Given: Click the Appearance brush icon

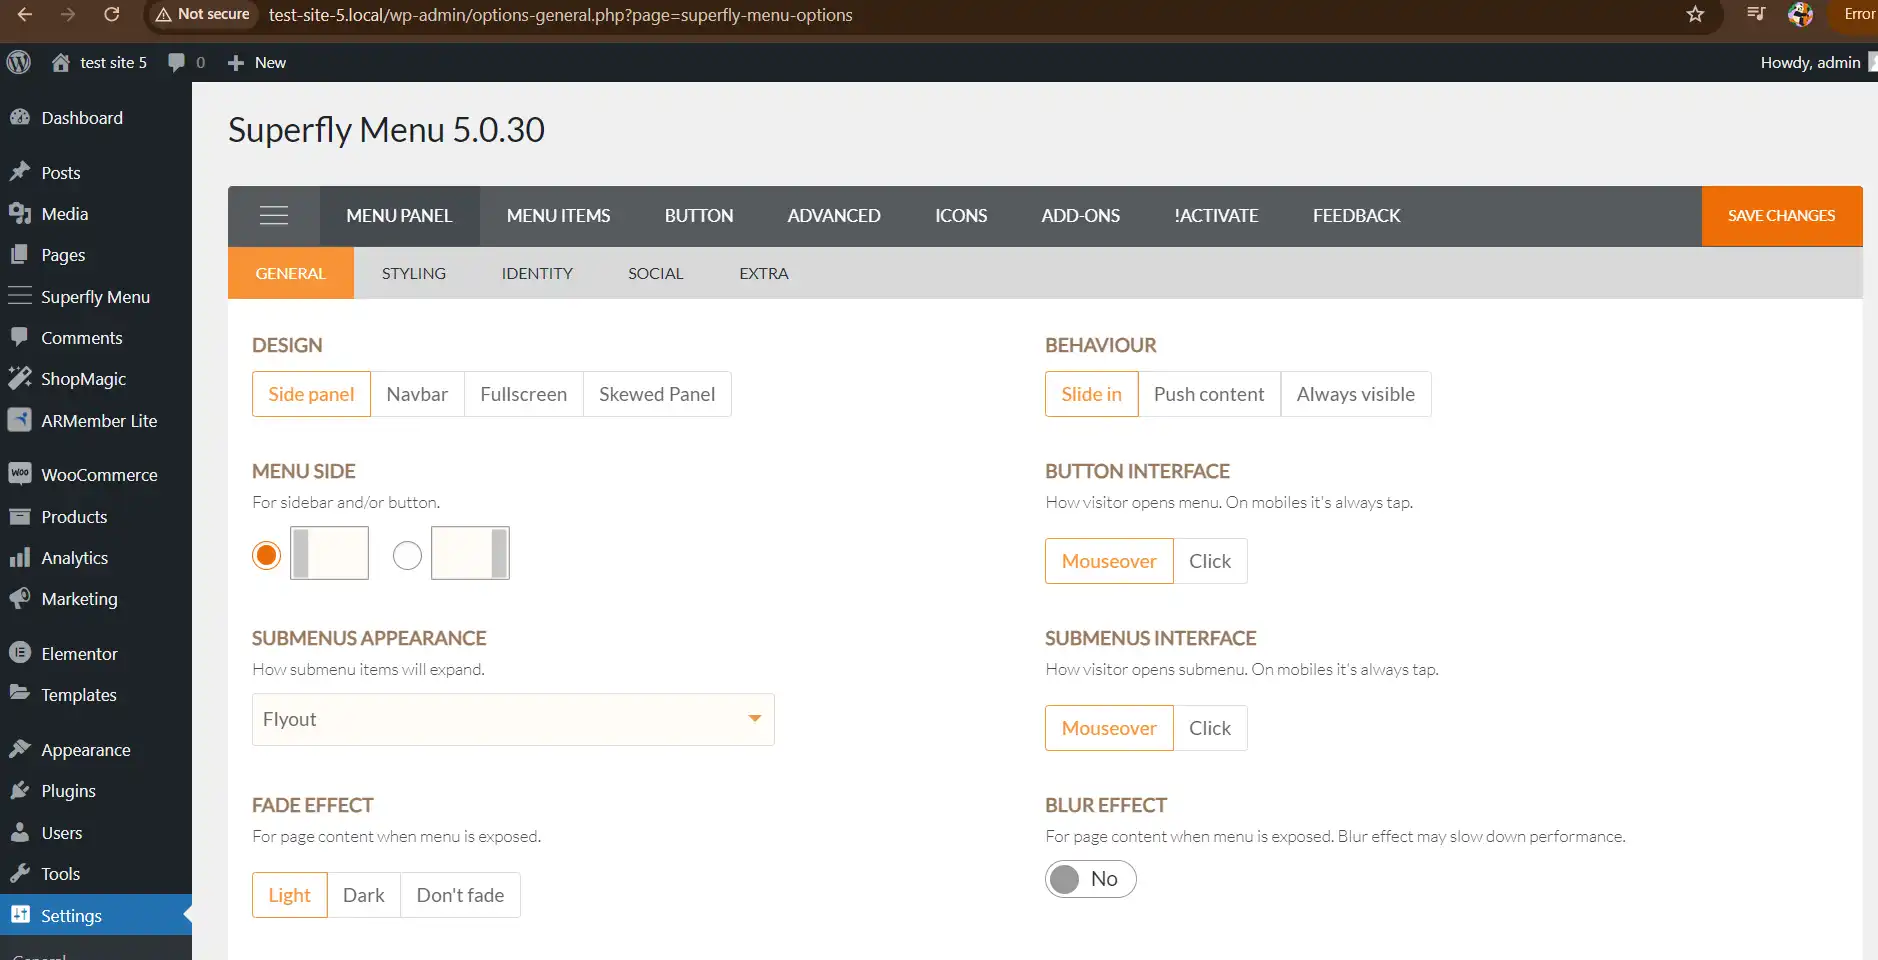Looking at the screenshot, I should tap(20, 749).
